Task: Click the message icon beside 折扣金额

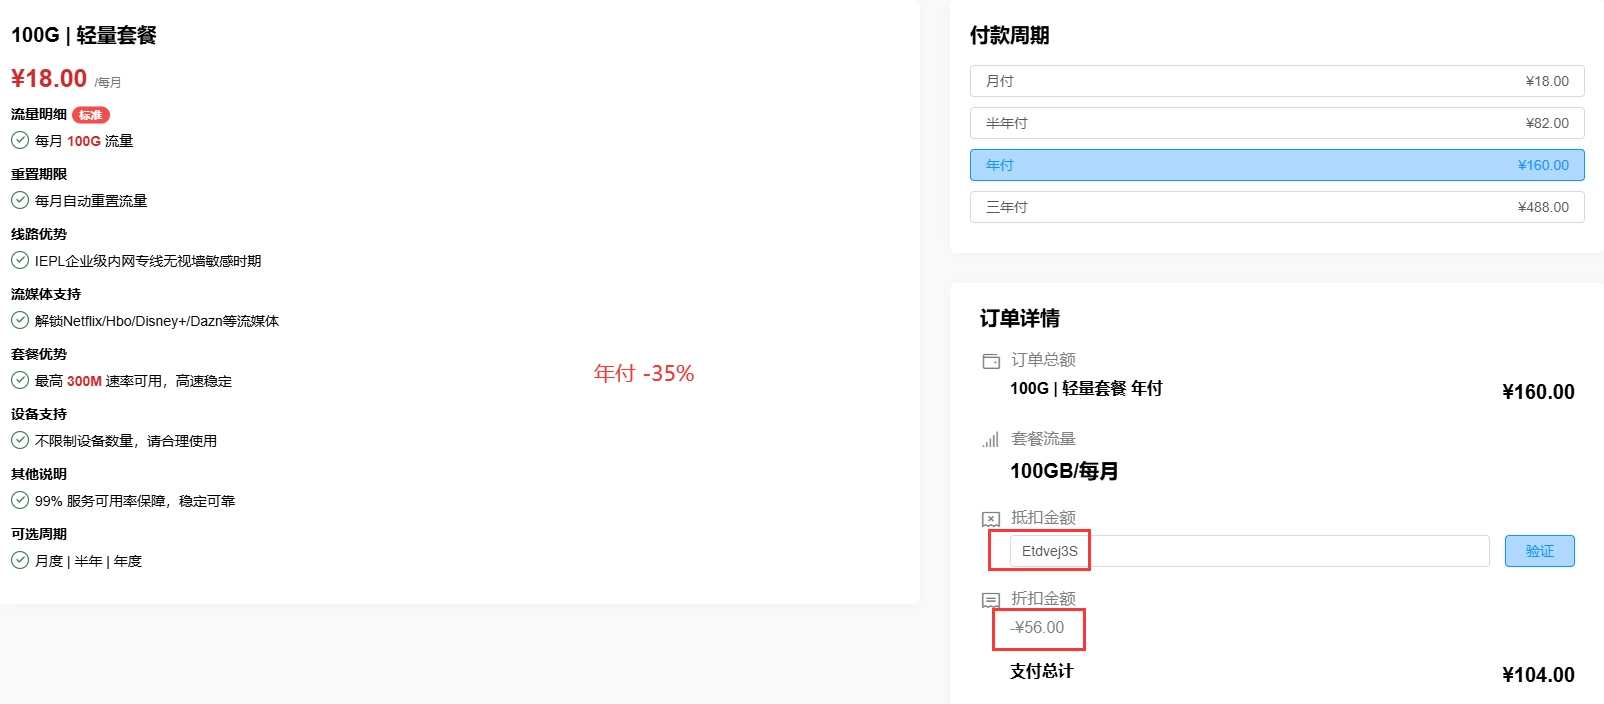Action: (991, 600)
